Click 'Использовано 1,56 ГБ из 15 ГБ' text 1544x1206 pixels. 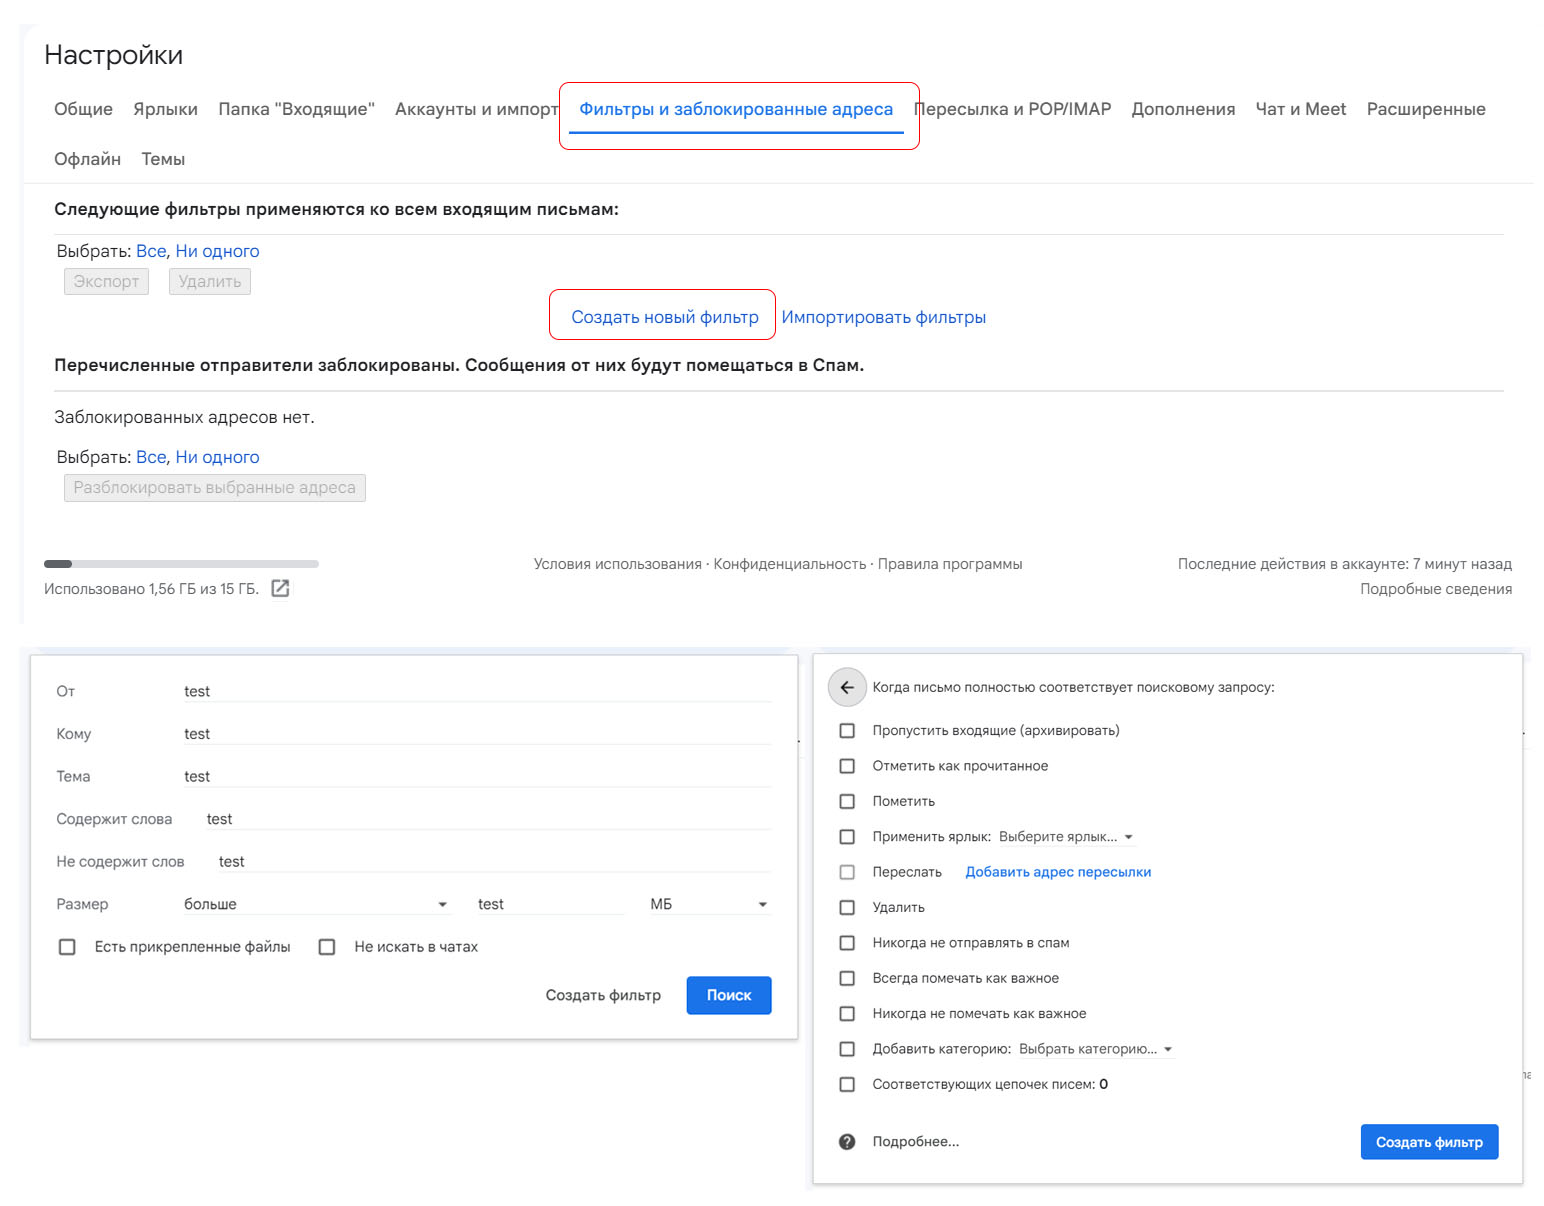click(151, 589)
